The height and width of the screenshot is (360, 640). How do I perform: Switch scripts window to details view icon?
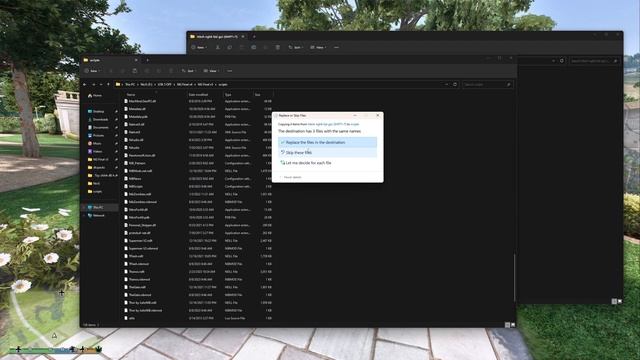click(507, 325)
